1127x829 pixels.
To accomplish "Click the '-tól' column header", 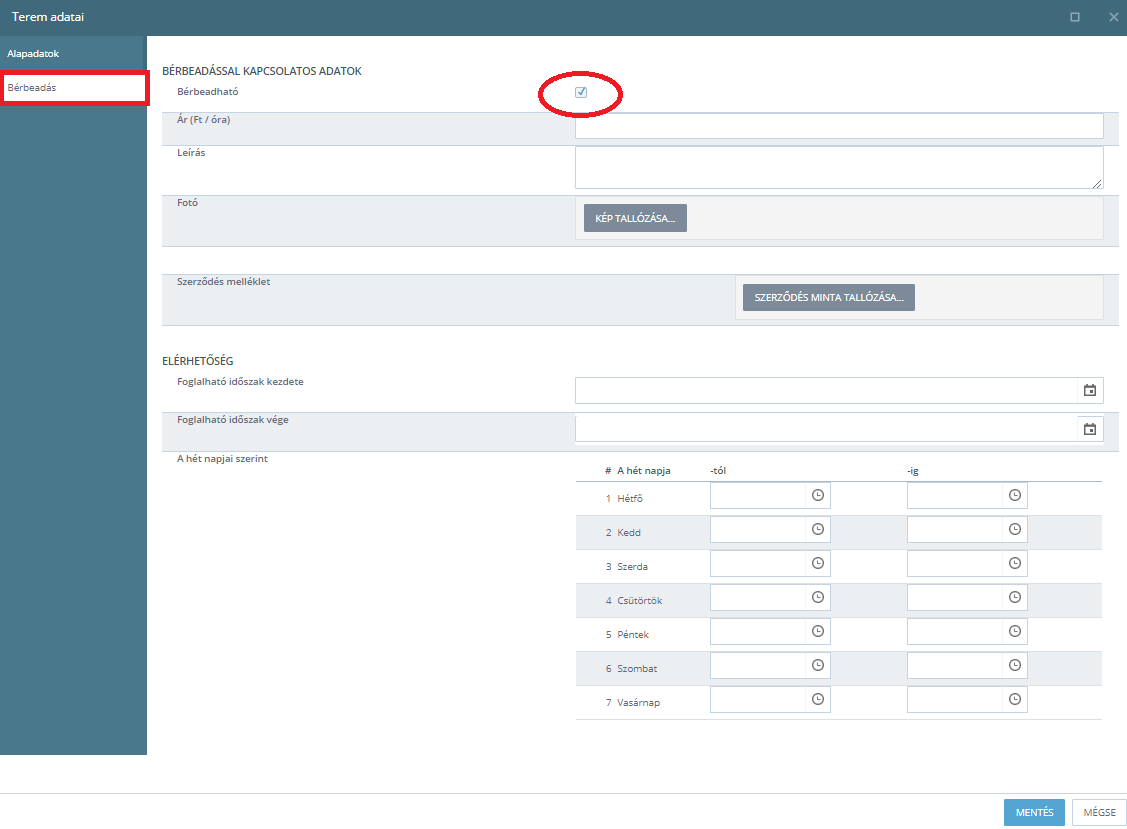I will point(718,471).
